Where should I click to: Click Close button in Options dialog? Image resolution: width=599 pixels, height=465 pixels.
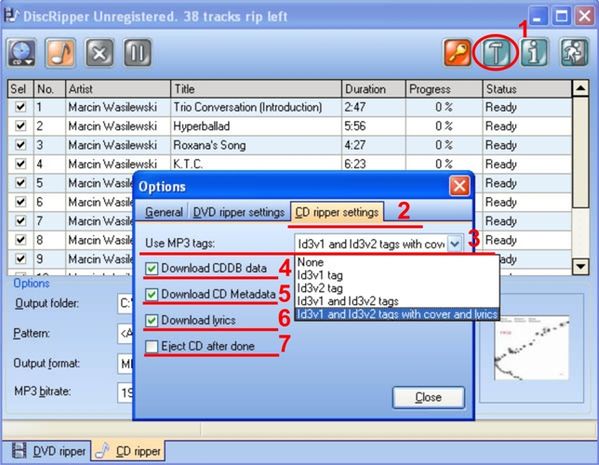pyautogui.click(x=428, y=397)
